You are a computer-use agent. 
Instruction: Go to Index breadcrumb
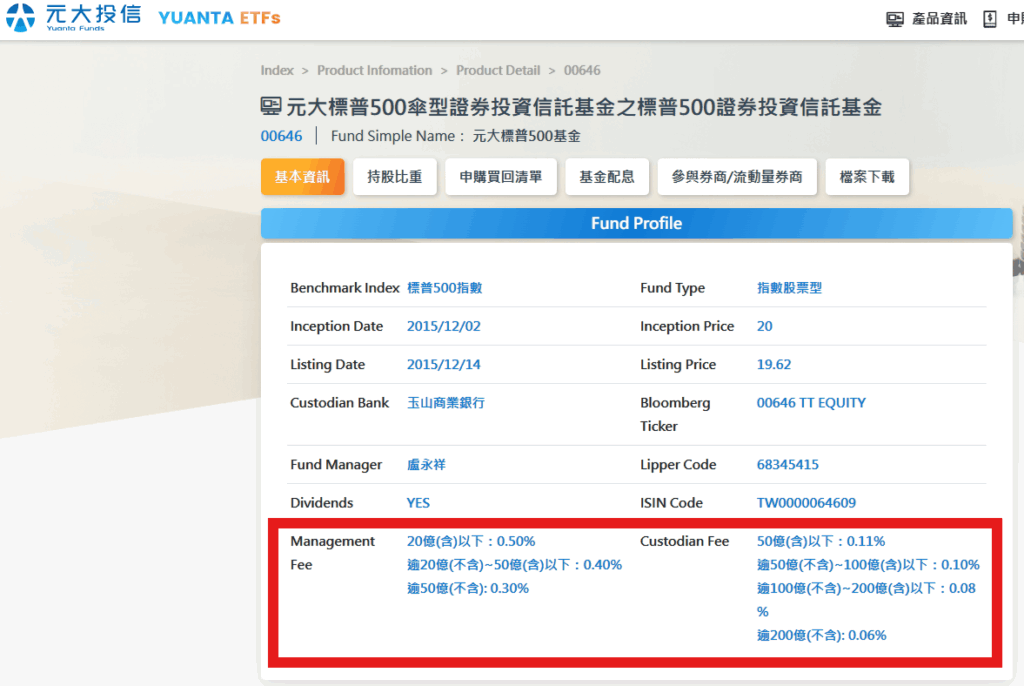277,70
